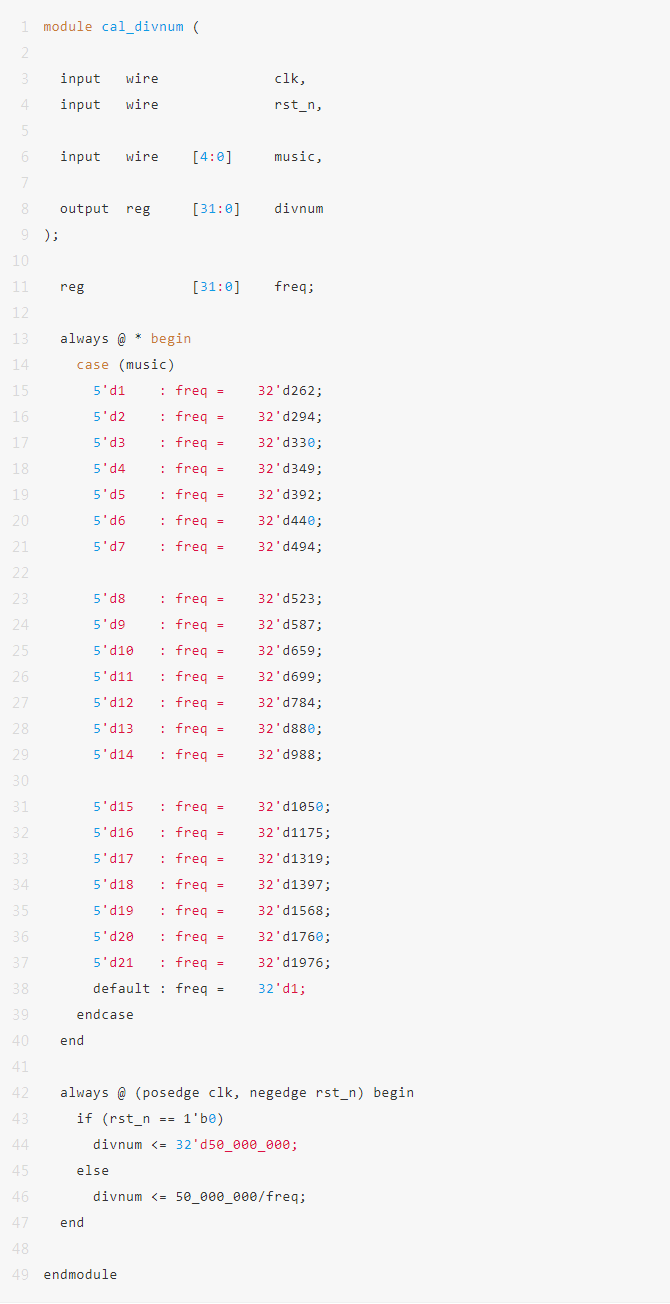Viewport: 670px width, 1304px height.
Task: Click the rst_n port name in input declaration
Action: (x=298, y=105)
